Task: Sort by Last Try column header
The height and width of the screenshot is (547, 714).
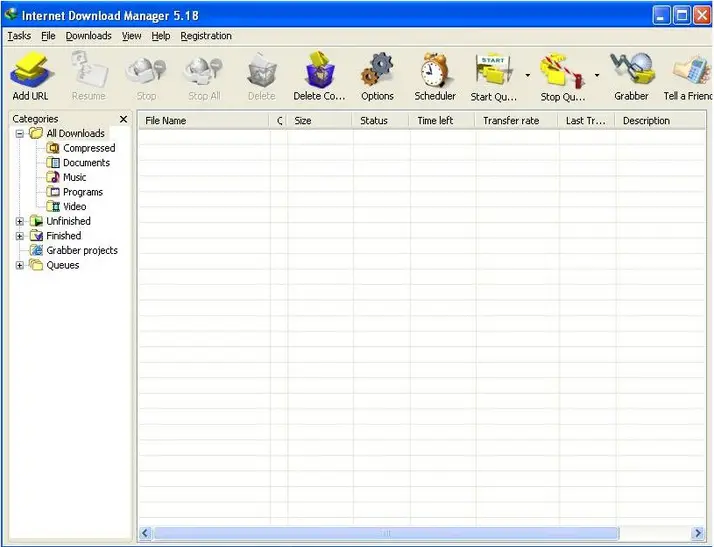Action: (x=586, y=121)
